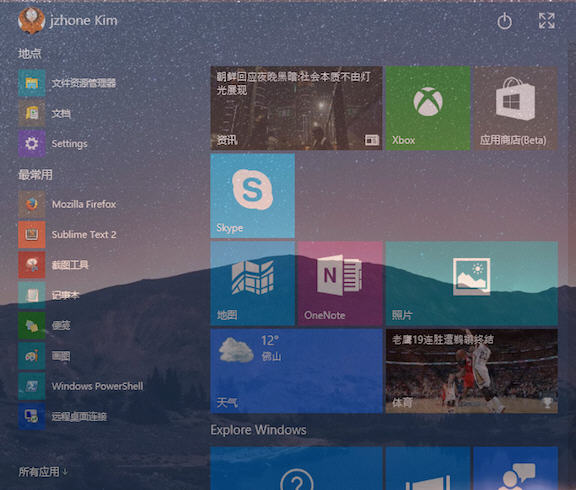Launch the Windows PowerShell icon
The height and width of the screenshot is (490, 576).
(x=32, y=386)
